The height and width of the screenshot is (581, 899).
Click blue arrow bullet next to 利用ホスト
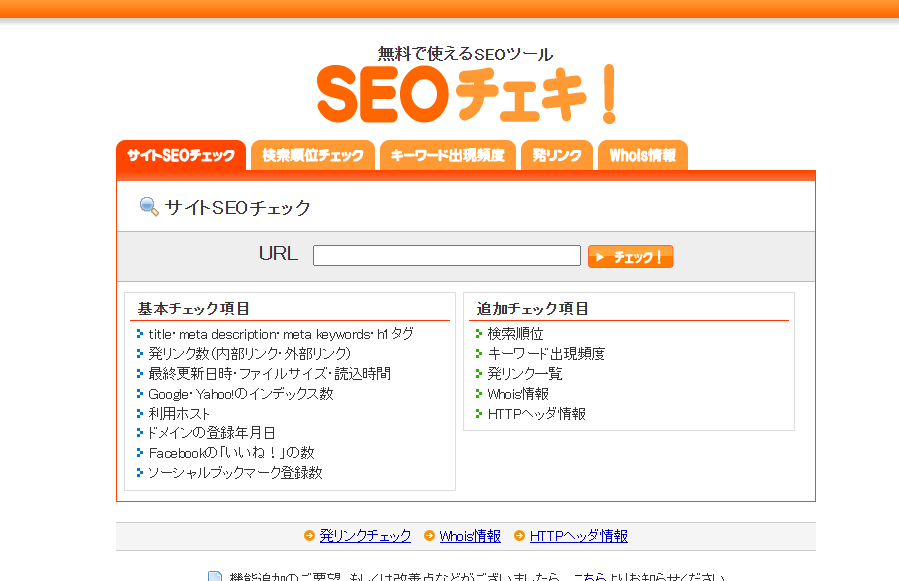tap(140, 413)
